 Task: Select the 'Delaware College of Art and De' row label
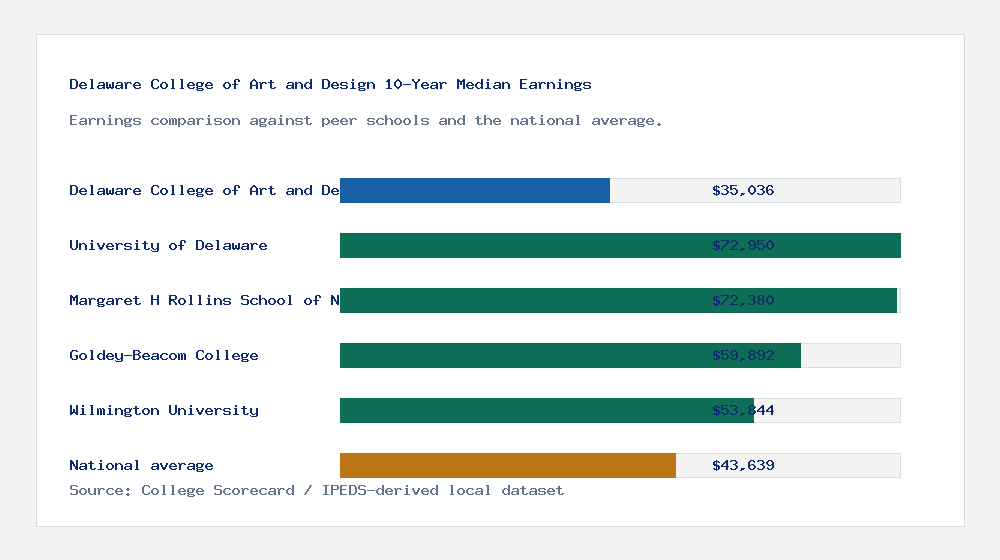click(204, 190)
